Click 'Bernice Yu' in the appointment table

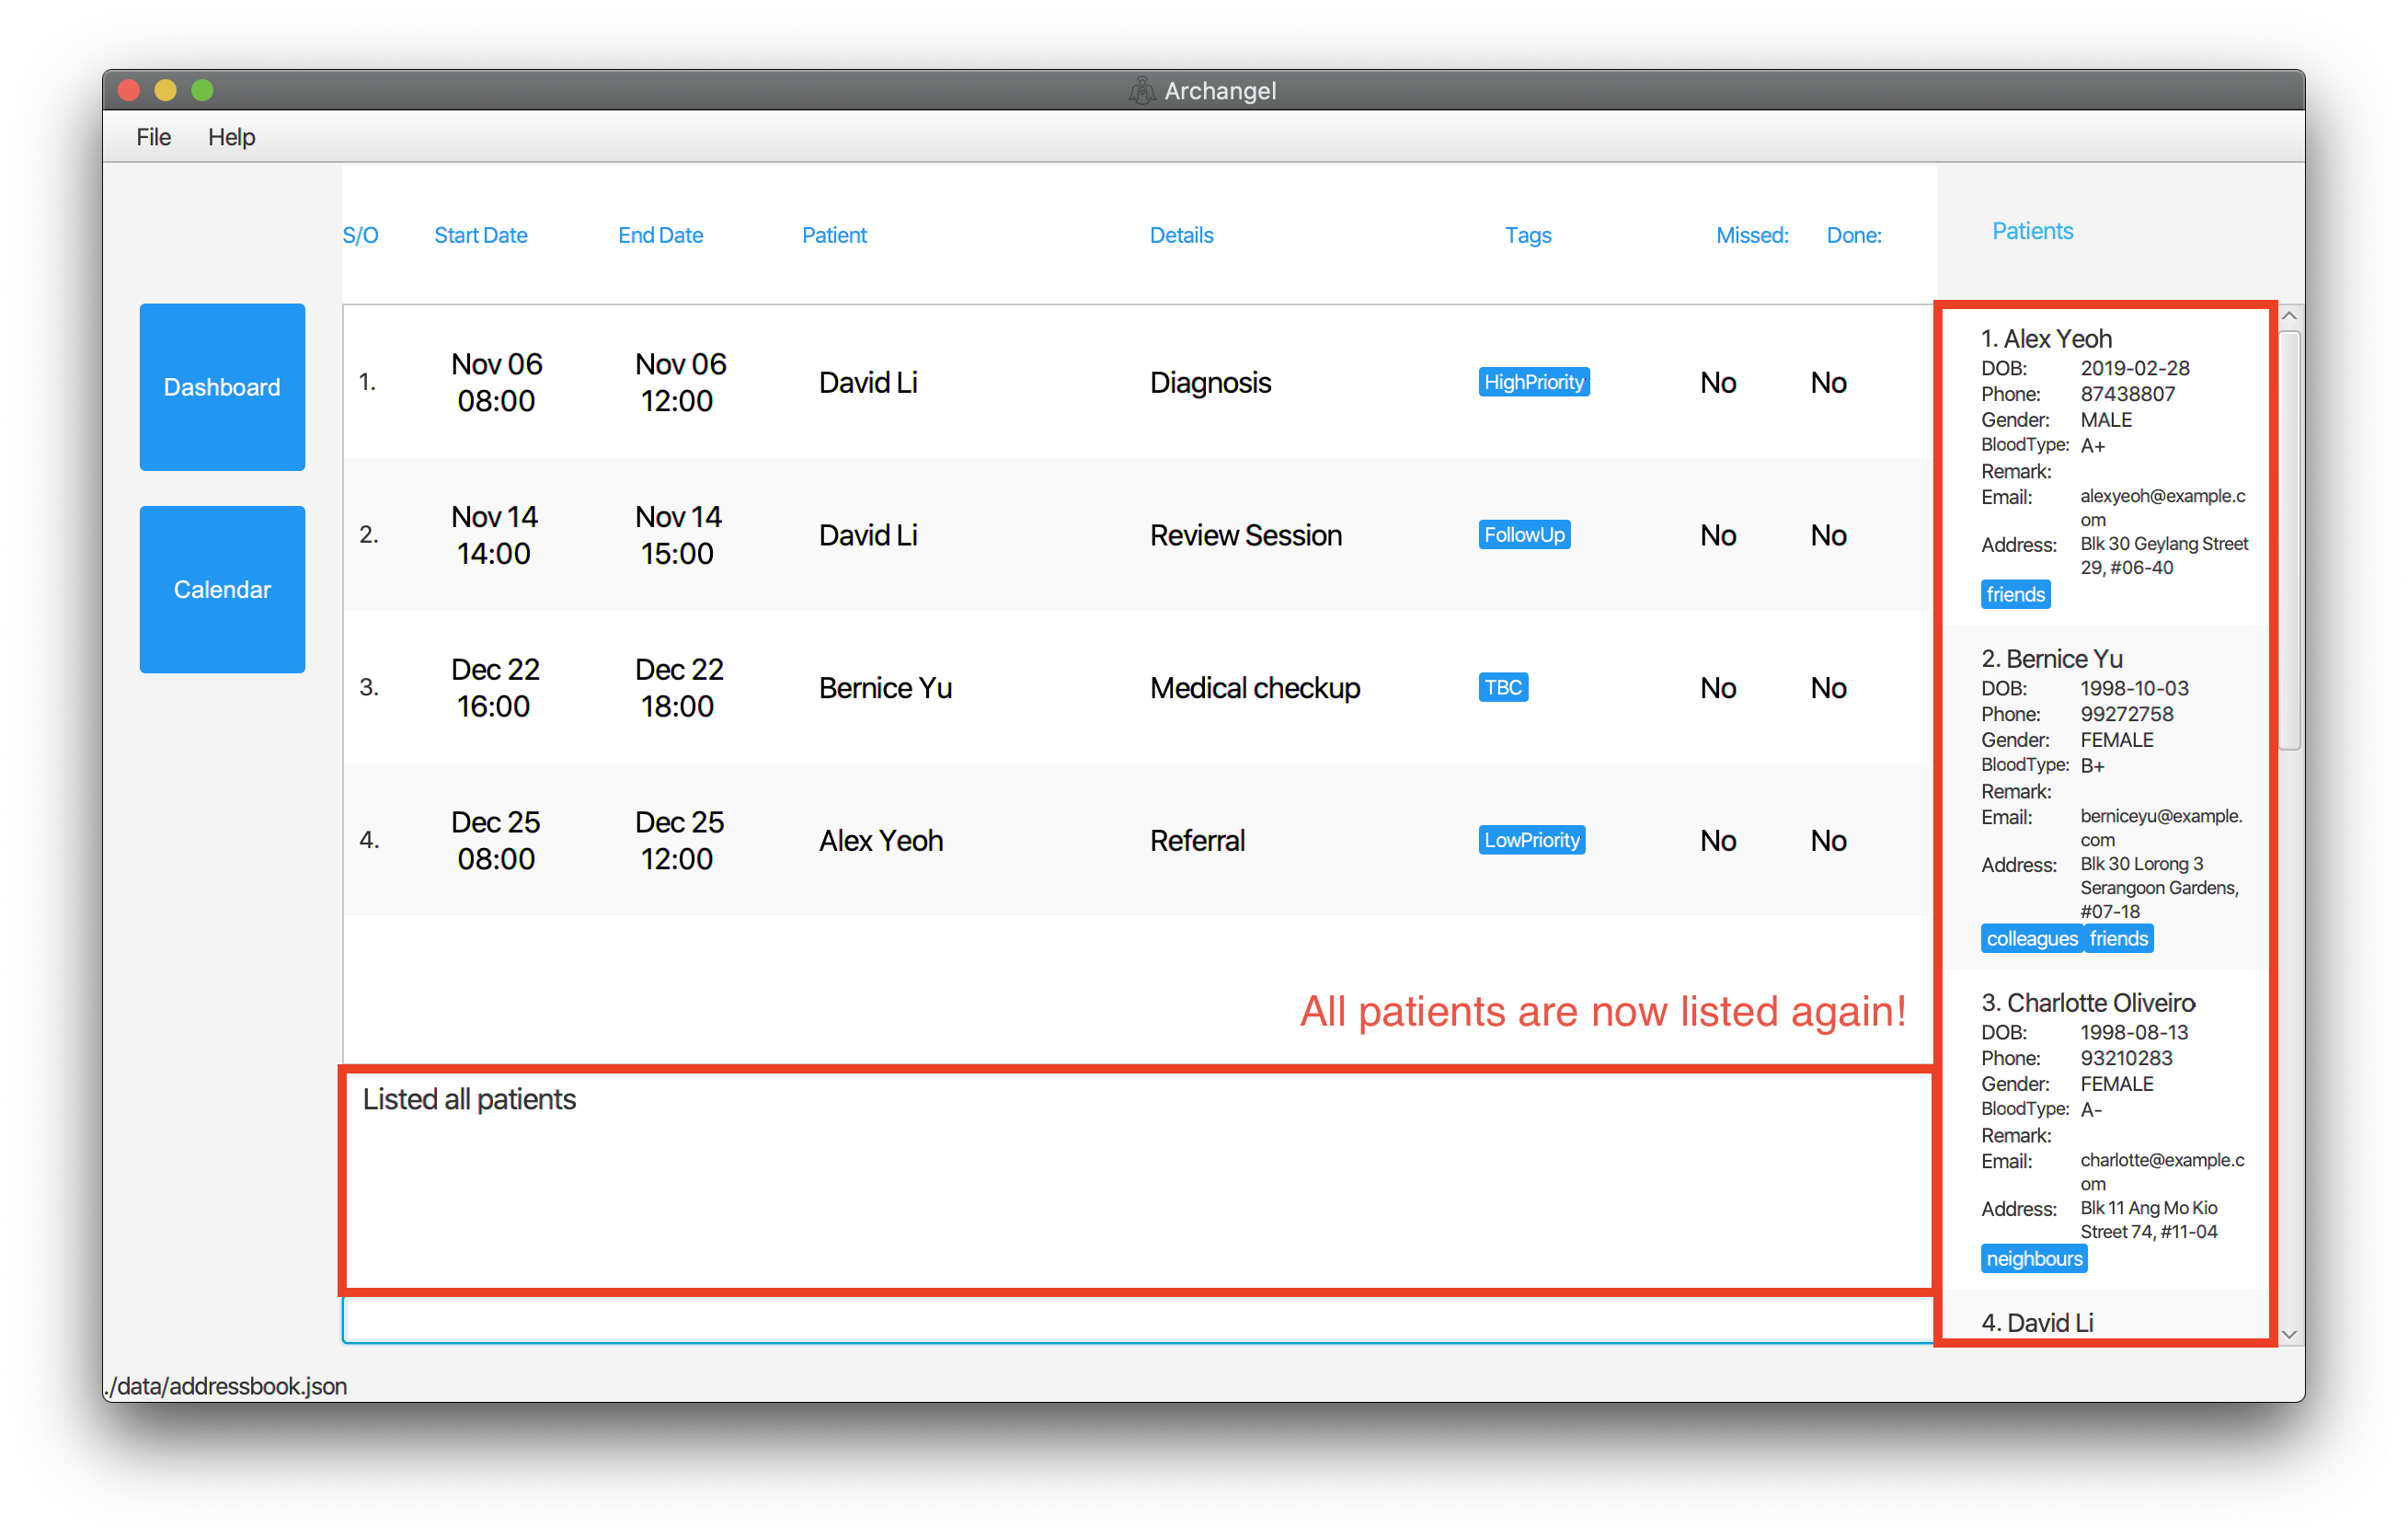click(x=884, y=689)
